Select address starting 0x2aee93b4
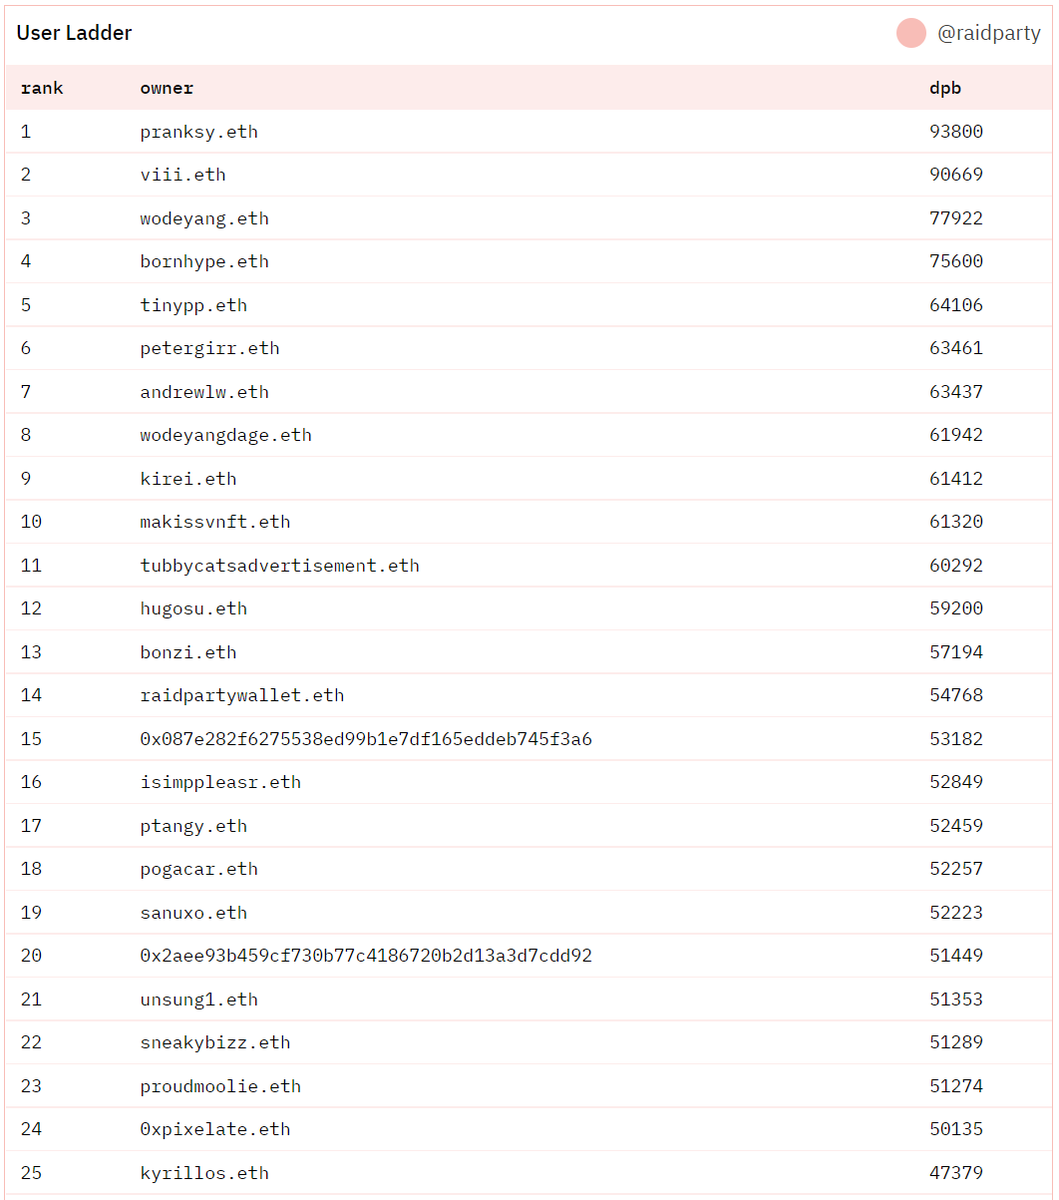The height and width of the screenshot is (1200, 1059). coord(366,956)
